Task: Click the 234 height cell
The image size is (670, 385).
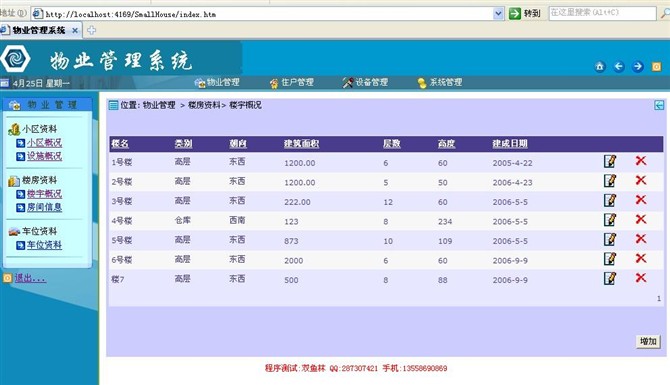Action: [x=445, y=221]
